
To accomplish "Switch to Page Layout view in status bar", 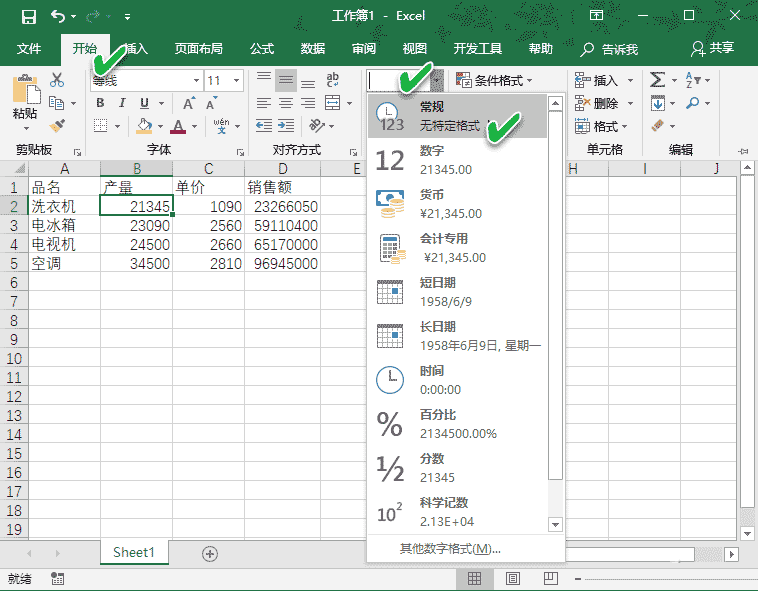I will coord(512,579).
